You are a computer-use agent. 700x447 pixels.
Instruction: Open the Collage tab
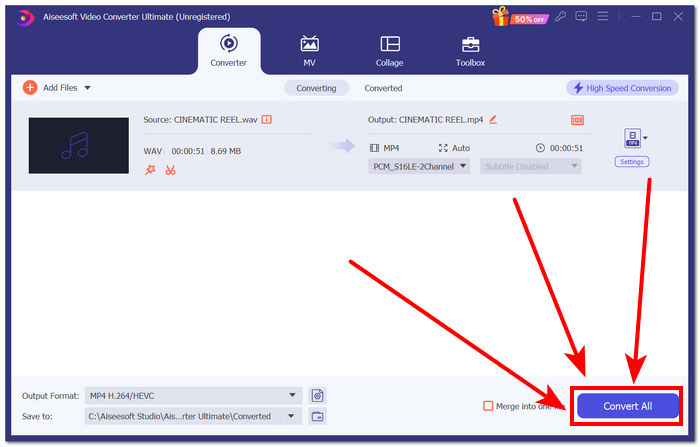tap(390, 50)
